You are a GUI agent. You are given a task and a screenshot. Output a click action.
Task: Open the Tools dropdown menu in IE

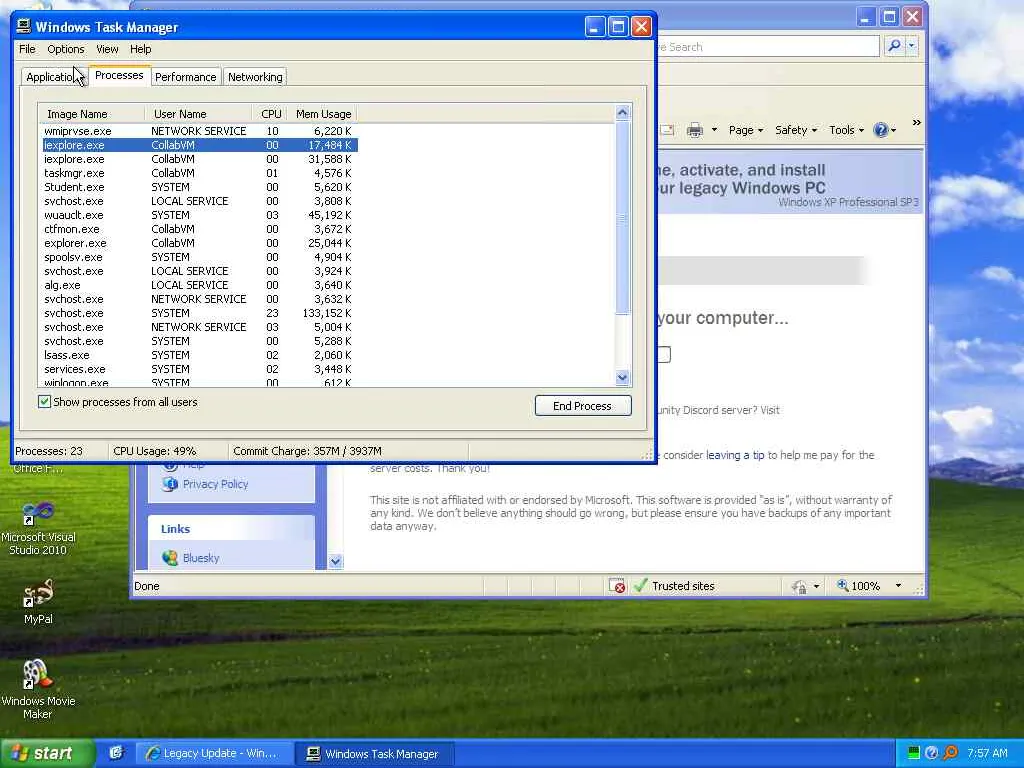846,130
